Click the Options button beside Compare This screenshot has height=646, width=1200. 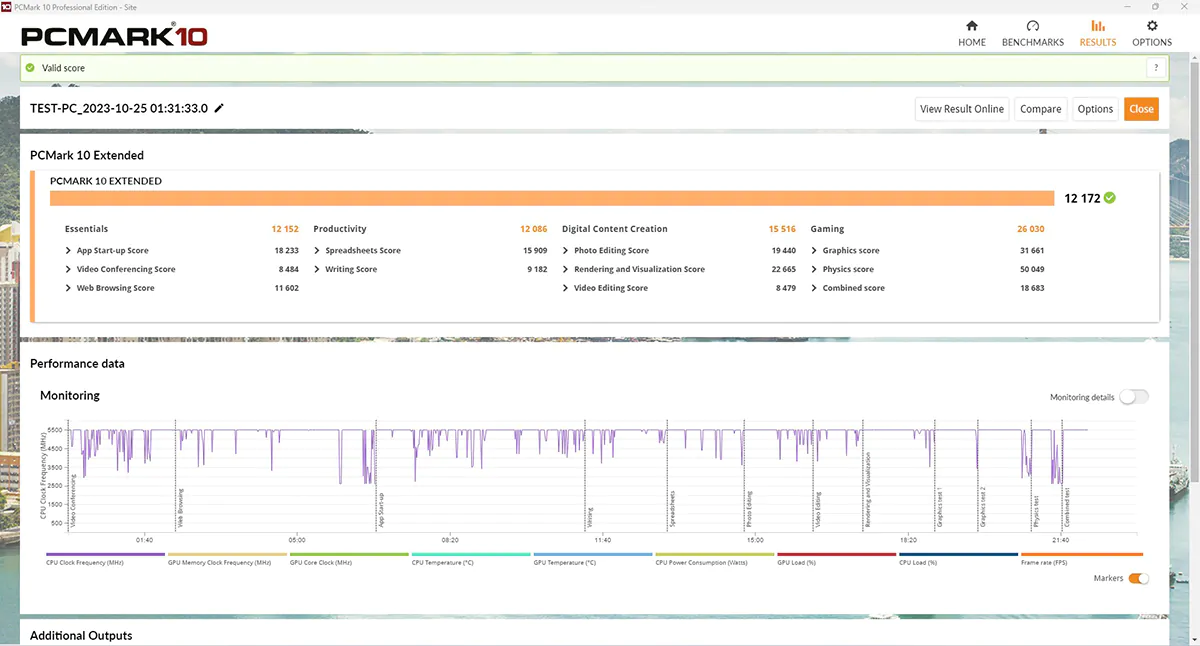[x=1095, y=109]
